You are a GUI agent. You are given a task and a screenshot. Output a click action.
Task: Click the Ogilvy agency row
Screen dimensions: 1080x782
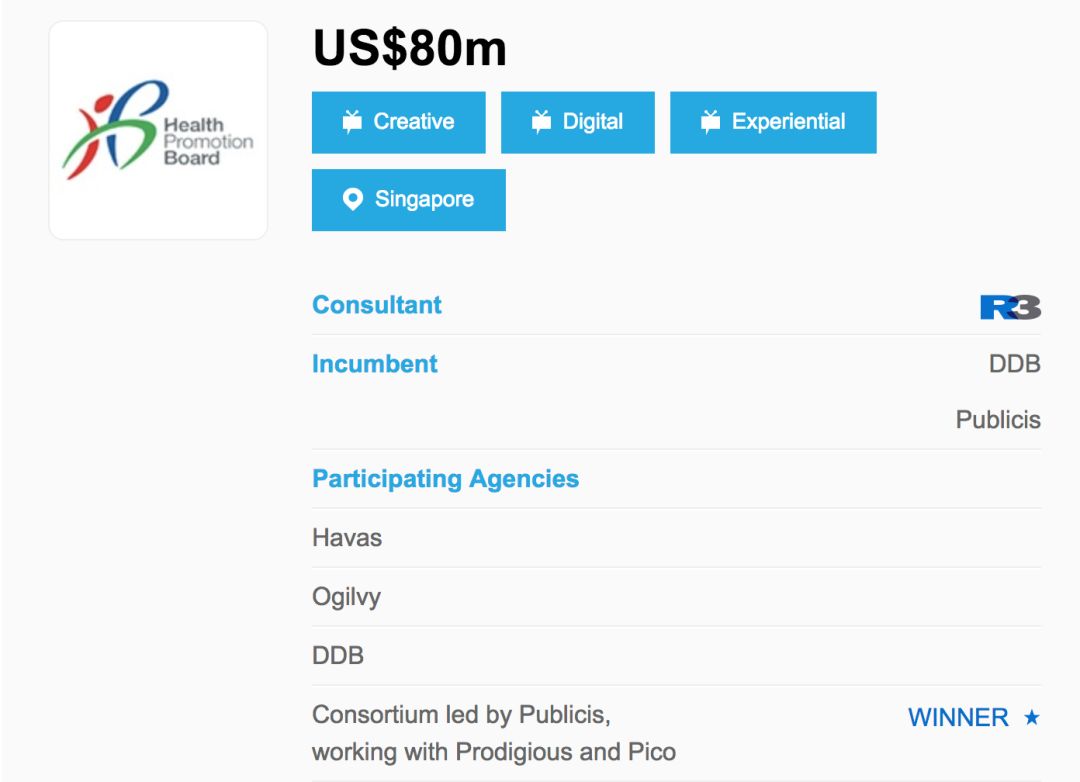[x=676, y=597]
